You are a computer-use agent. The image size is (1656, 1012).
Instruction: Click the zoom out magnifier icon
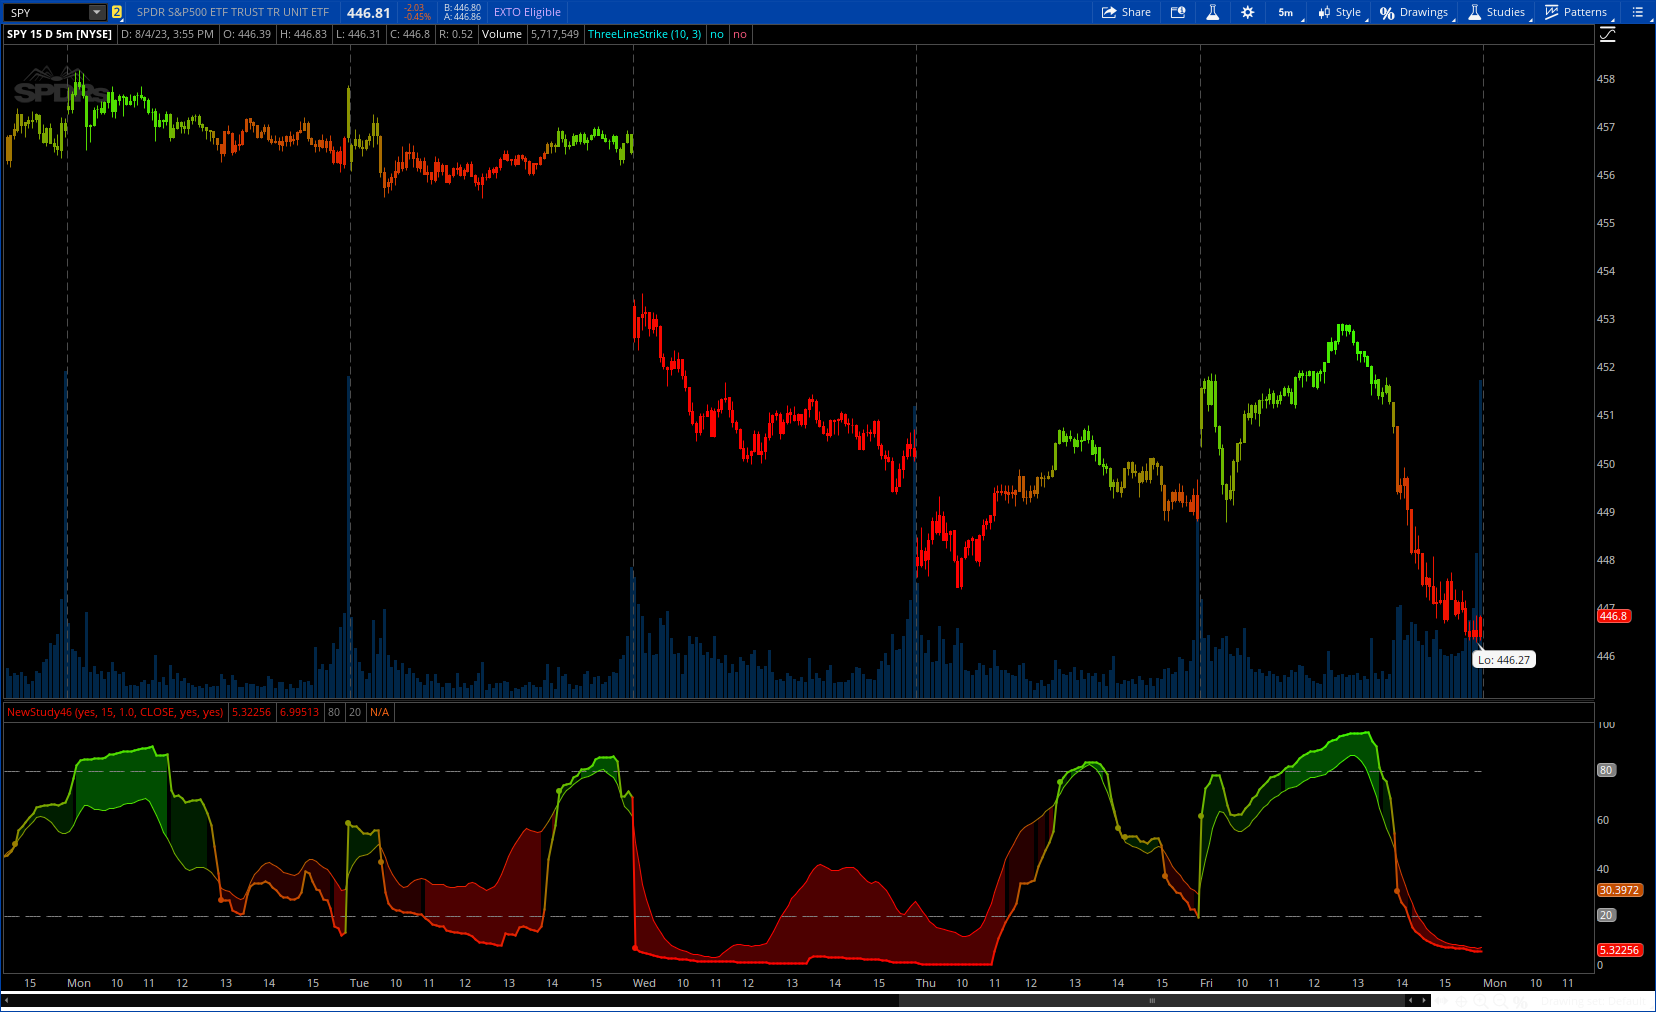(x=1499, y=1001)
